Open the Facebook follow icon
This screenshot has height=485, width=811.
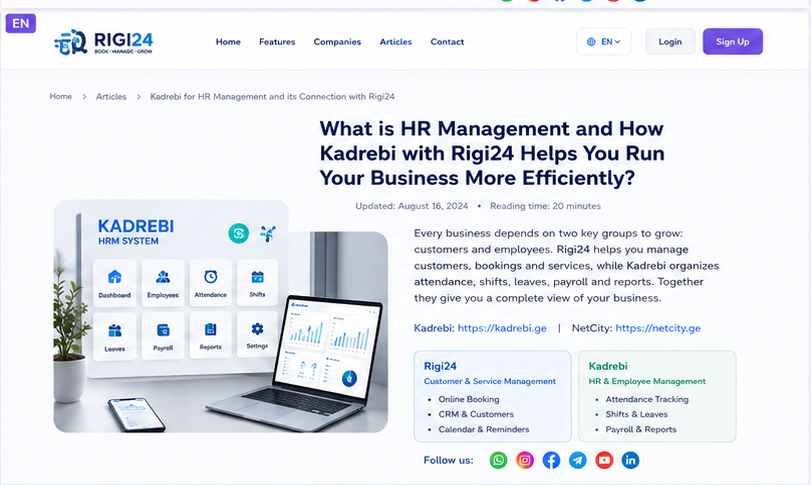(551, 460)
